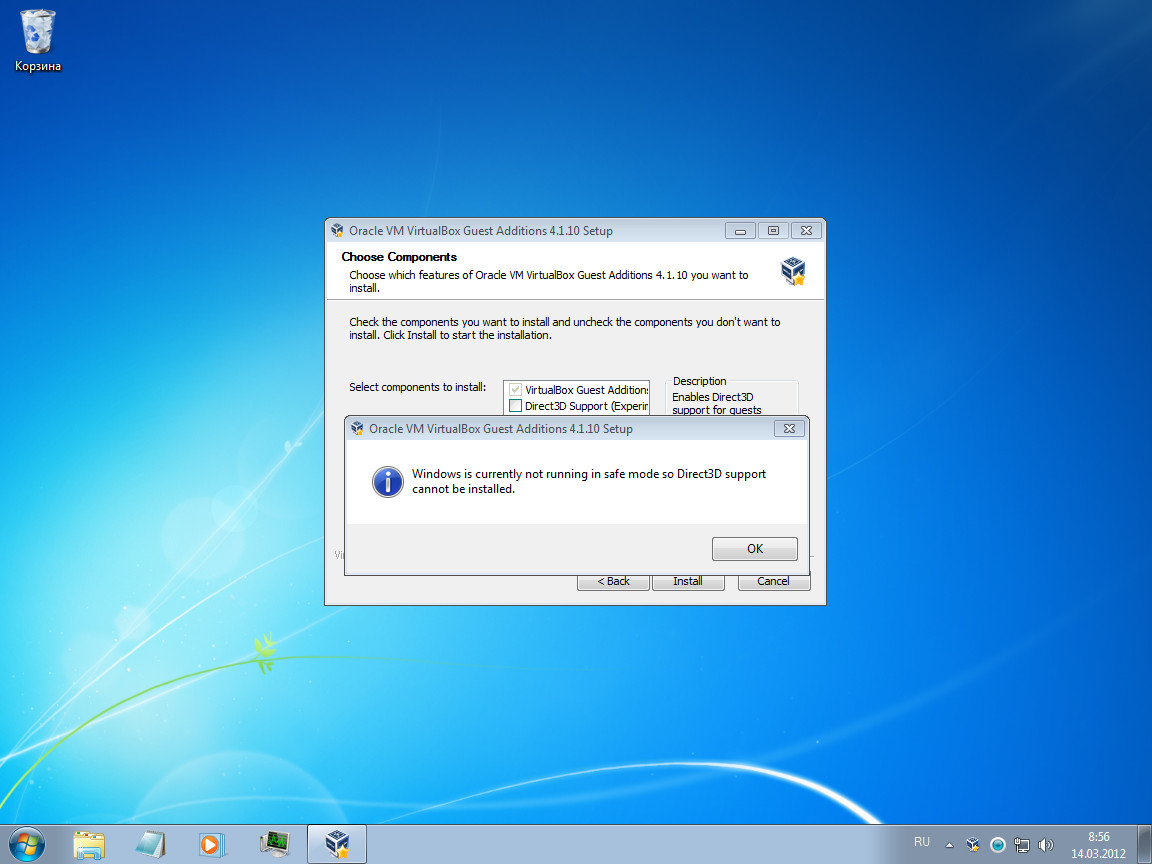Enable the Direct3D Support checkbox
The image size is (1152, 864).
point(516,406)
